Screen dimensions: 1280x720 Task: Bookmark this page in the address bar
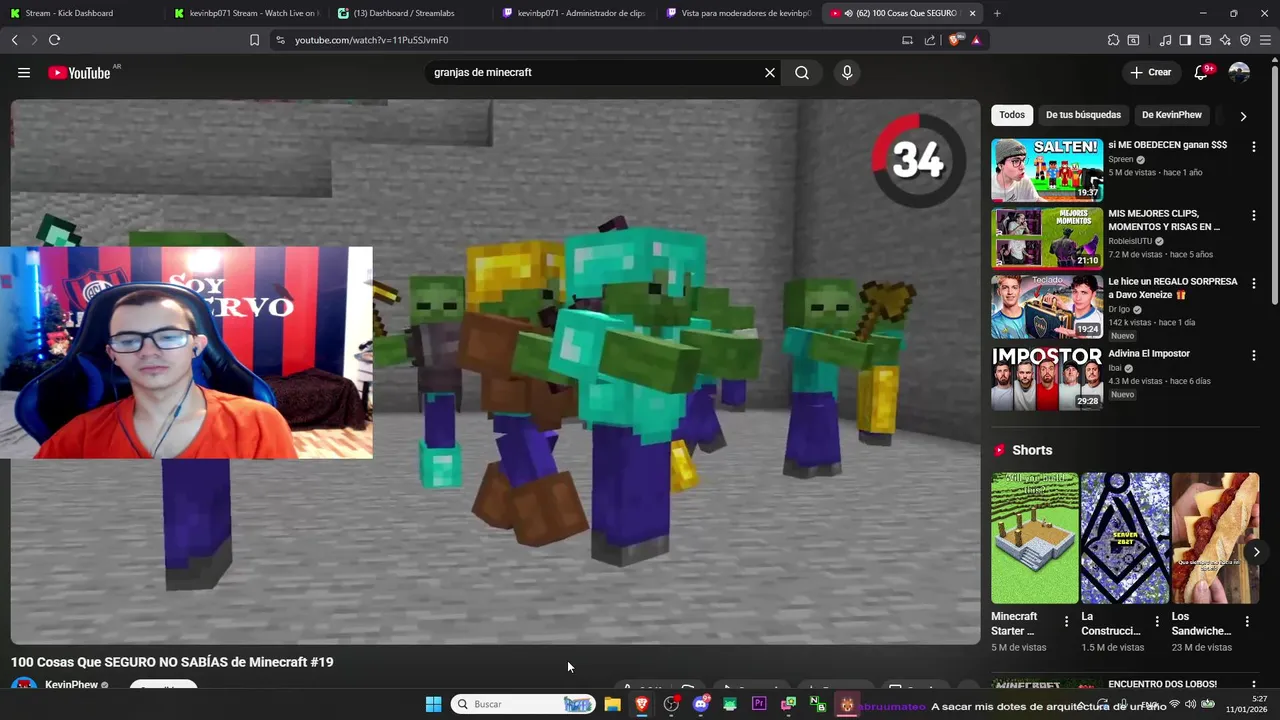(254, 40)
